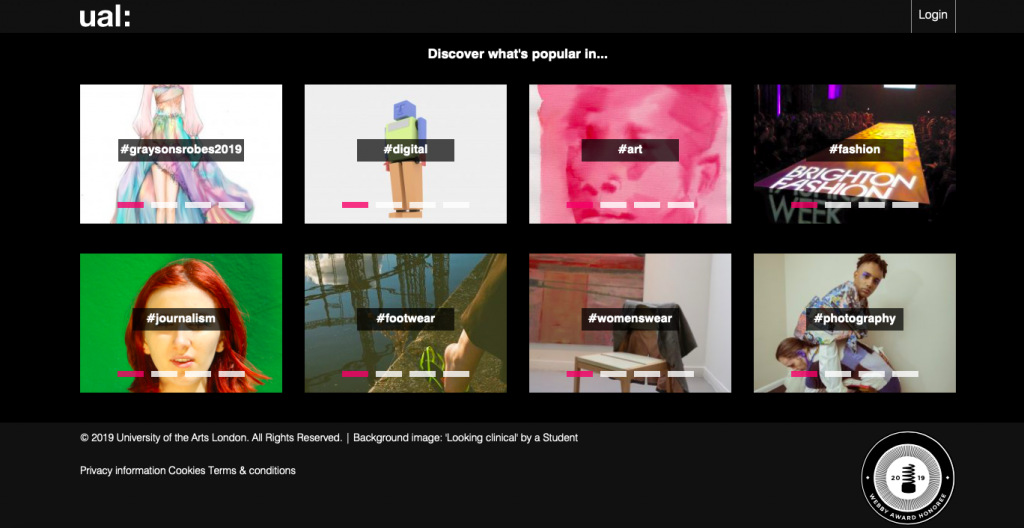Show second slide indicator on #fashion card
1024x528 pixels.
click(838, 205)
